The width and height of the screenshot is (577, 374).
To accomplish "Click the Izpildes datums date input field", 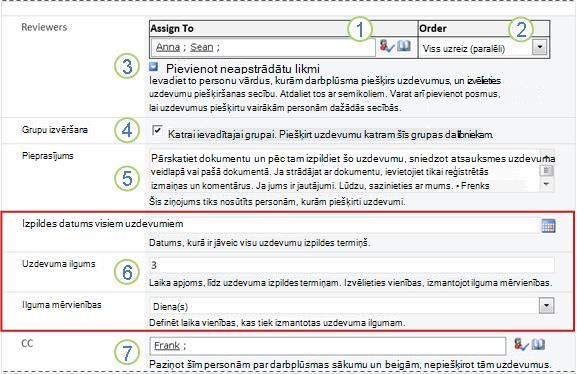I will coord(344,225).
